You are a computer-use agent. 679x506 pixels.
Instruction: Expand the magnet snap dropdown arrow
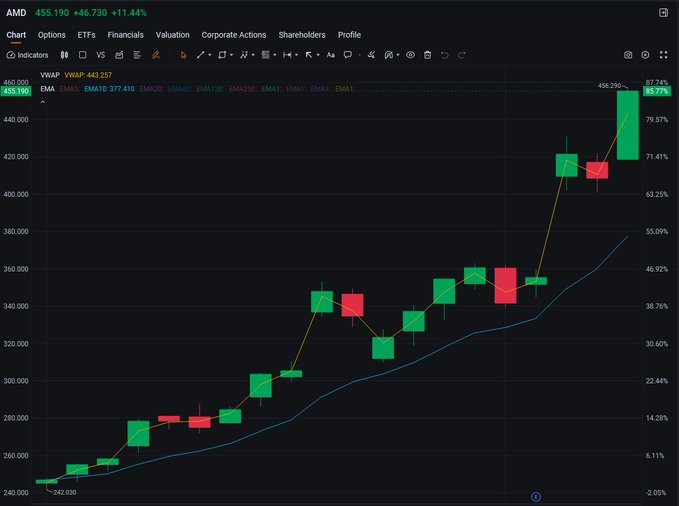pyautogui.click(x=398, y=55)
